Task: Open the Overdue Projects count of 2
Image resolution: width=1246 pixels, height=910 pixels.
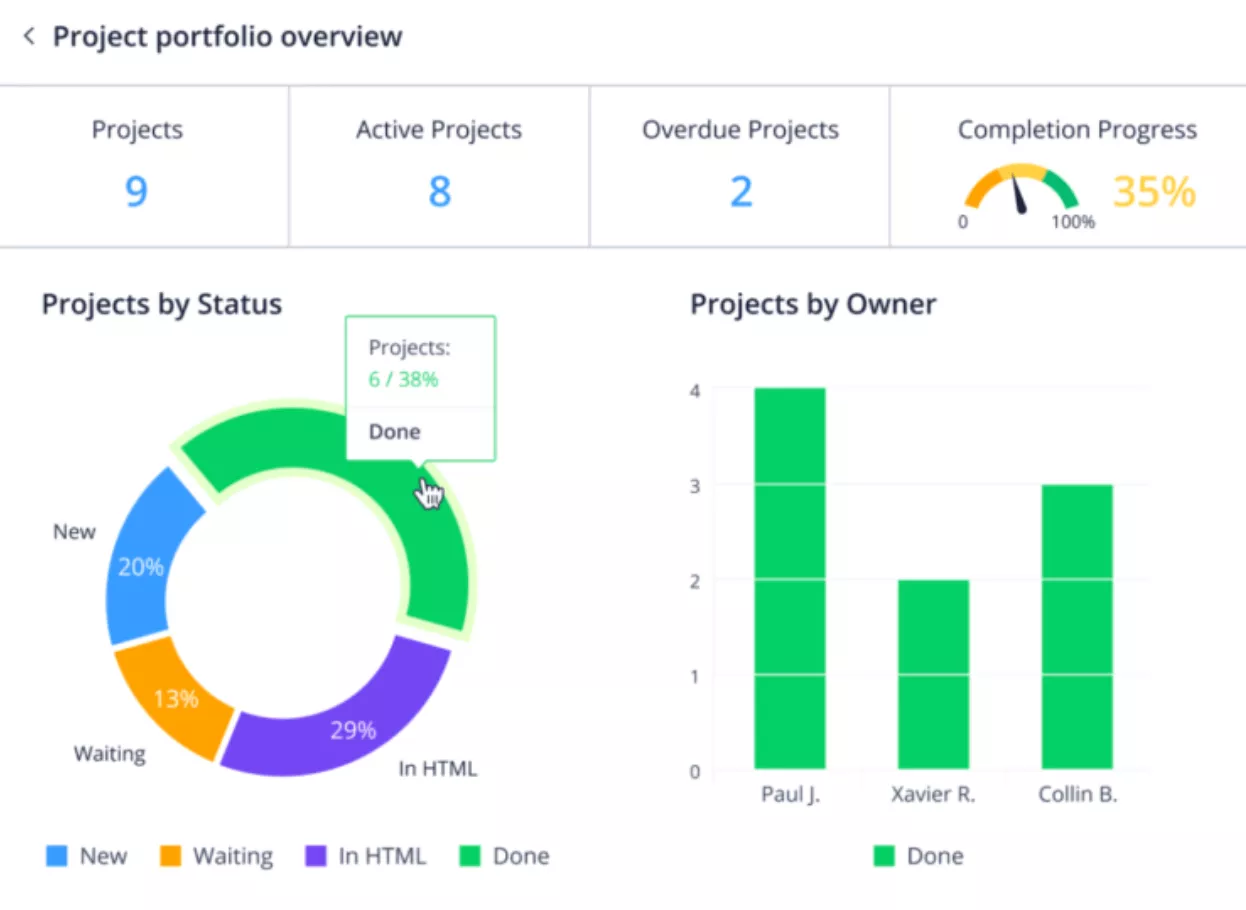Action: tap(740, 190)
